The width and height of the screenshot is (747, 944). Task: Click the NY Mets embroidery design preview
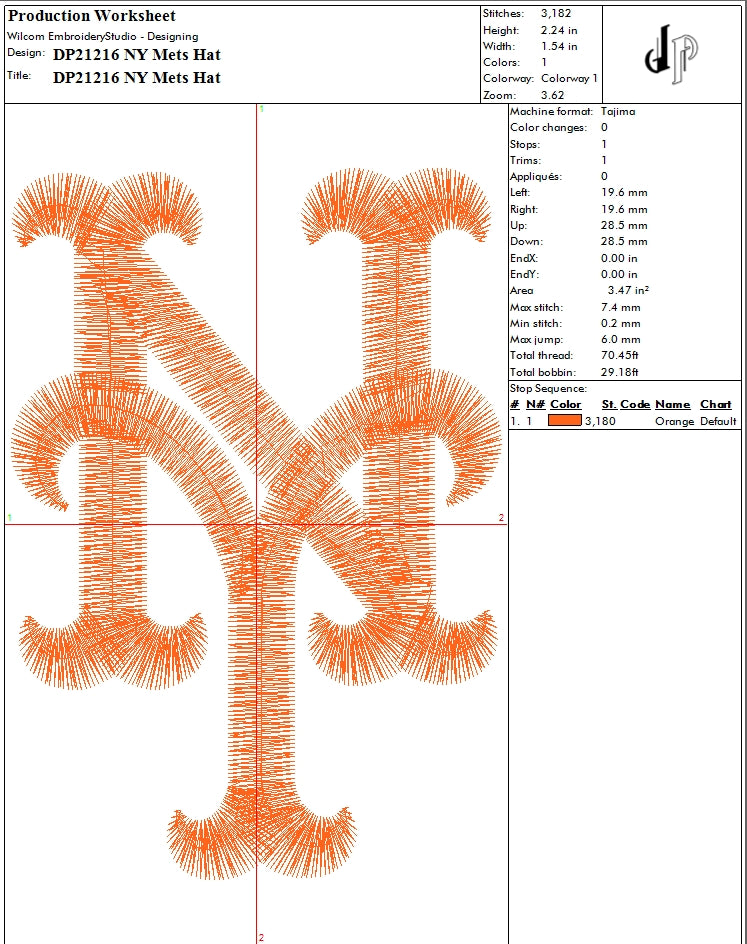[256, 523]
